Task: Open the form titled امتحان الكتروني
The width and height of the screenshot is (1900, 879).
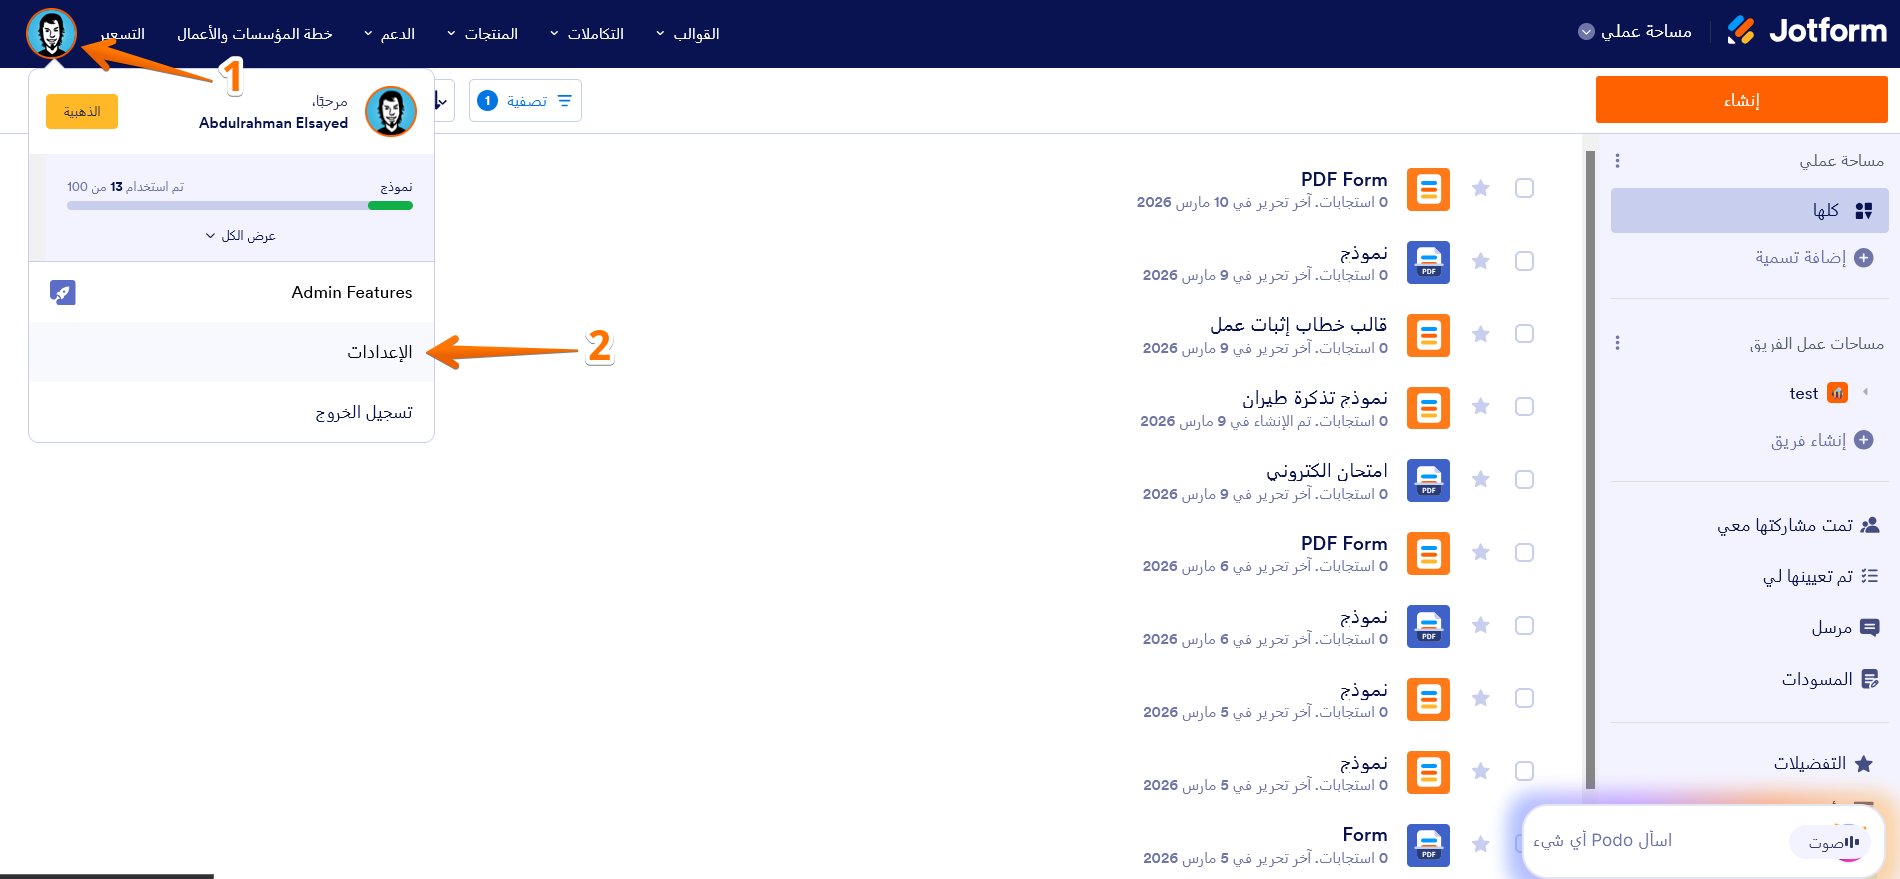Action: pos(1326,471)
